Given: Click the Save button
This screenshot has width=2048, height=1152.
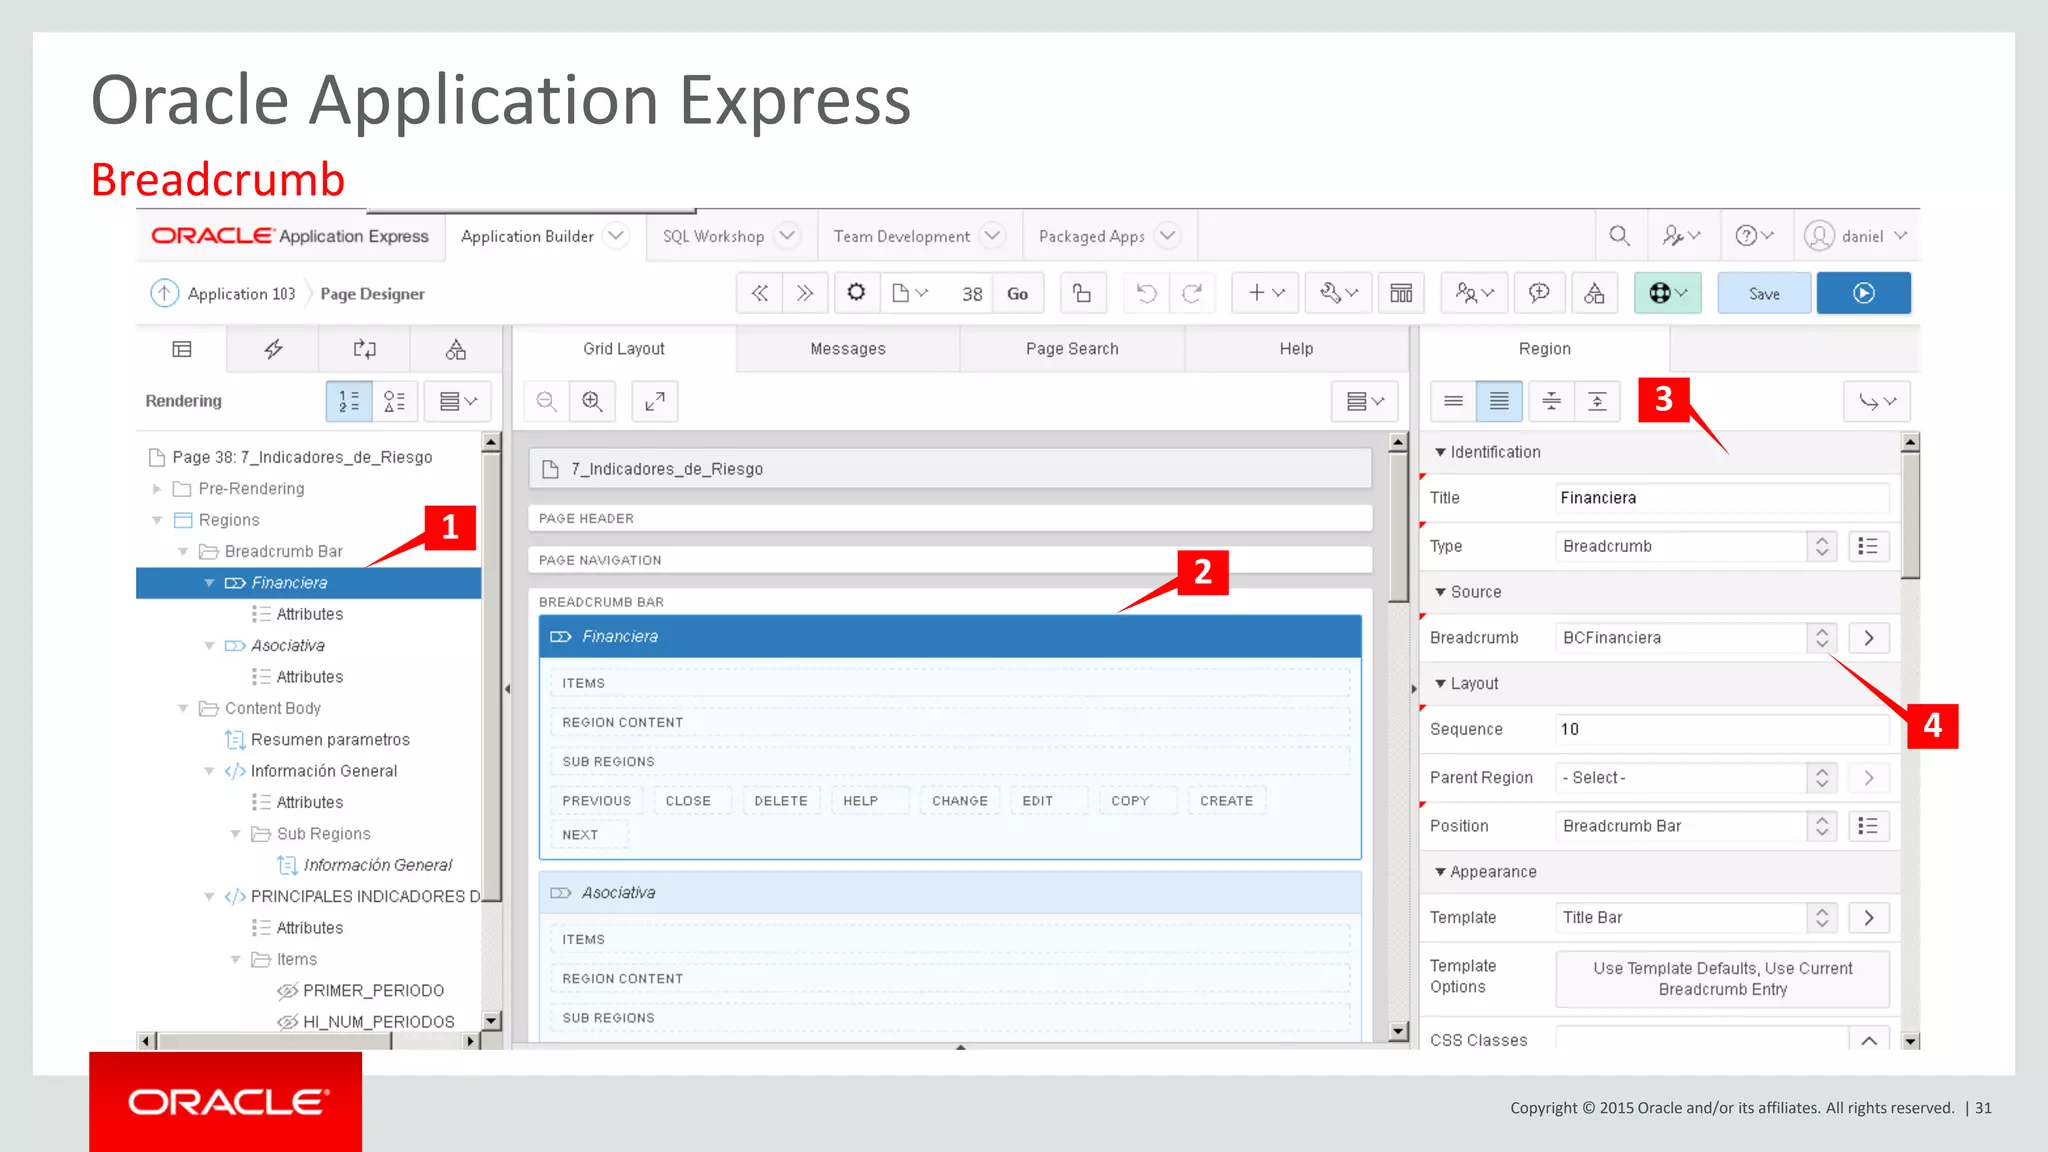Looking at the screenshot, I should point(1764,293).
